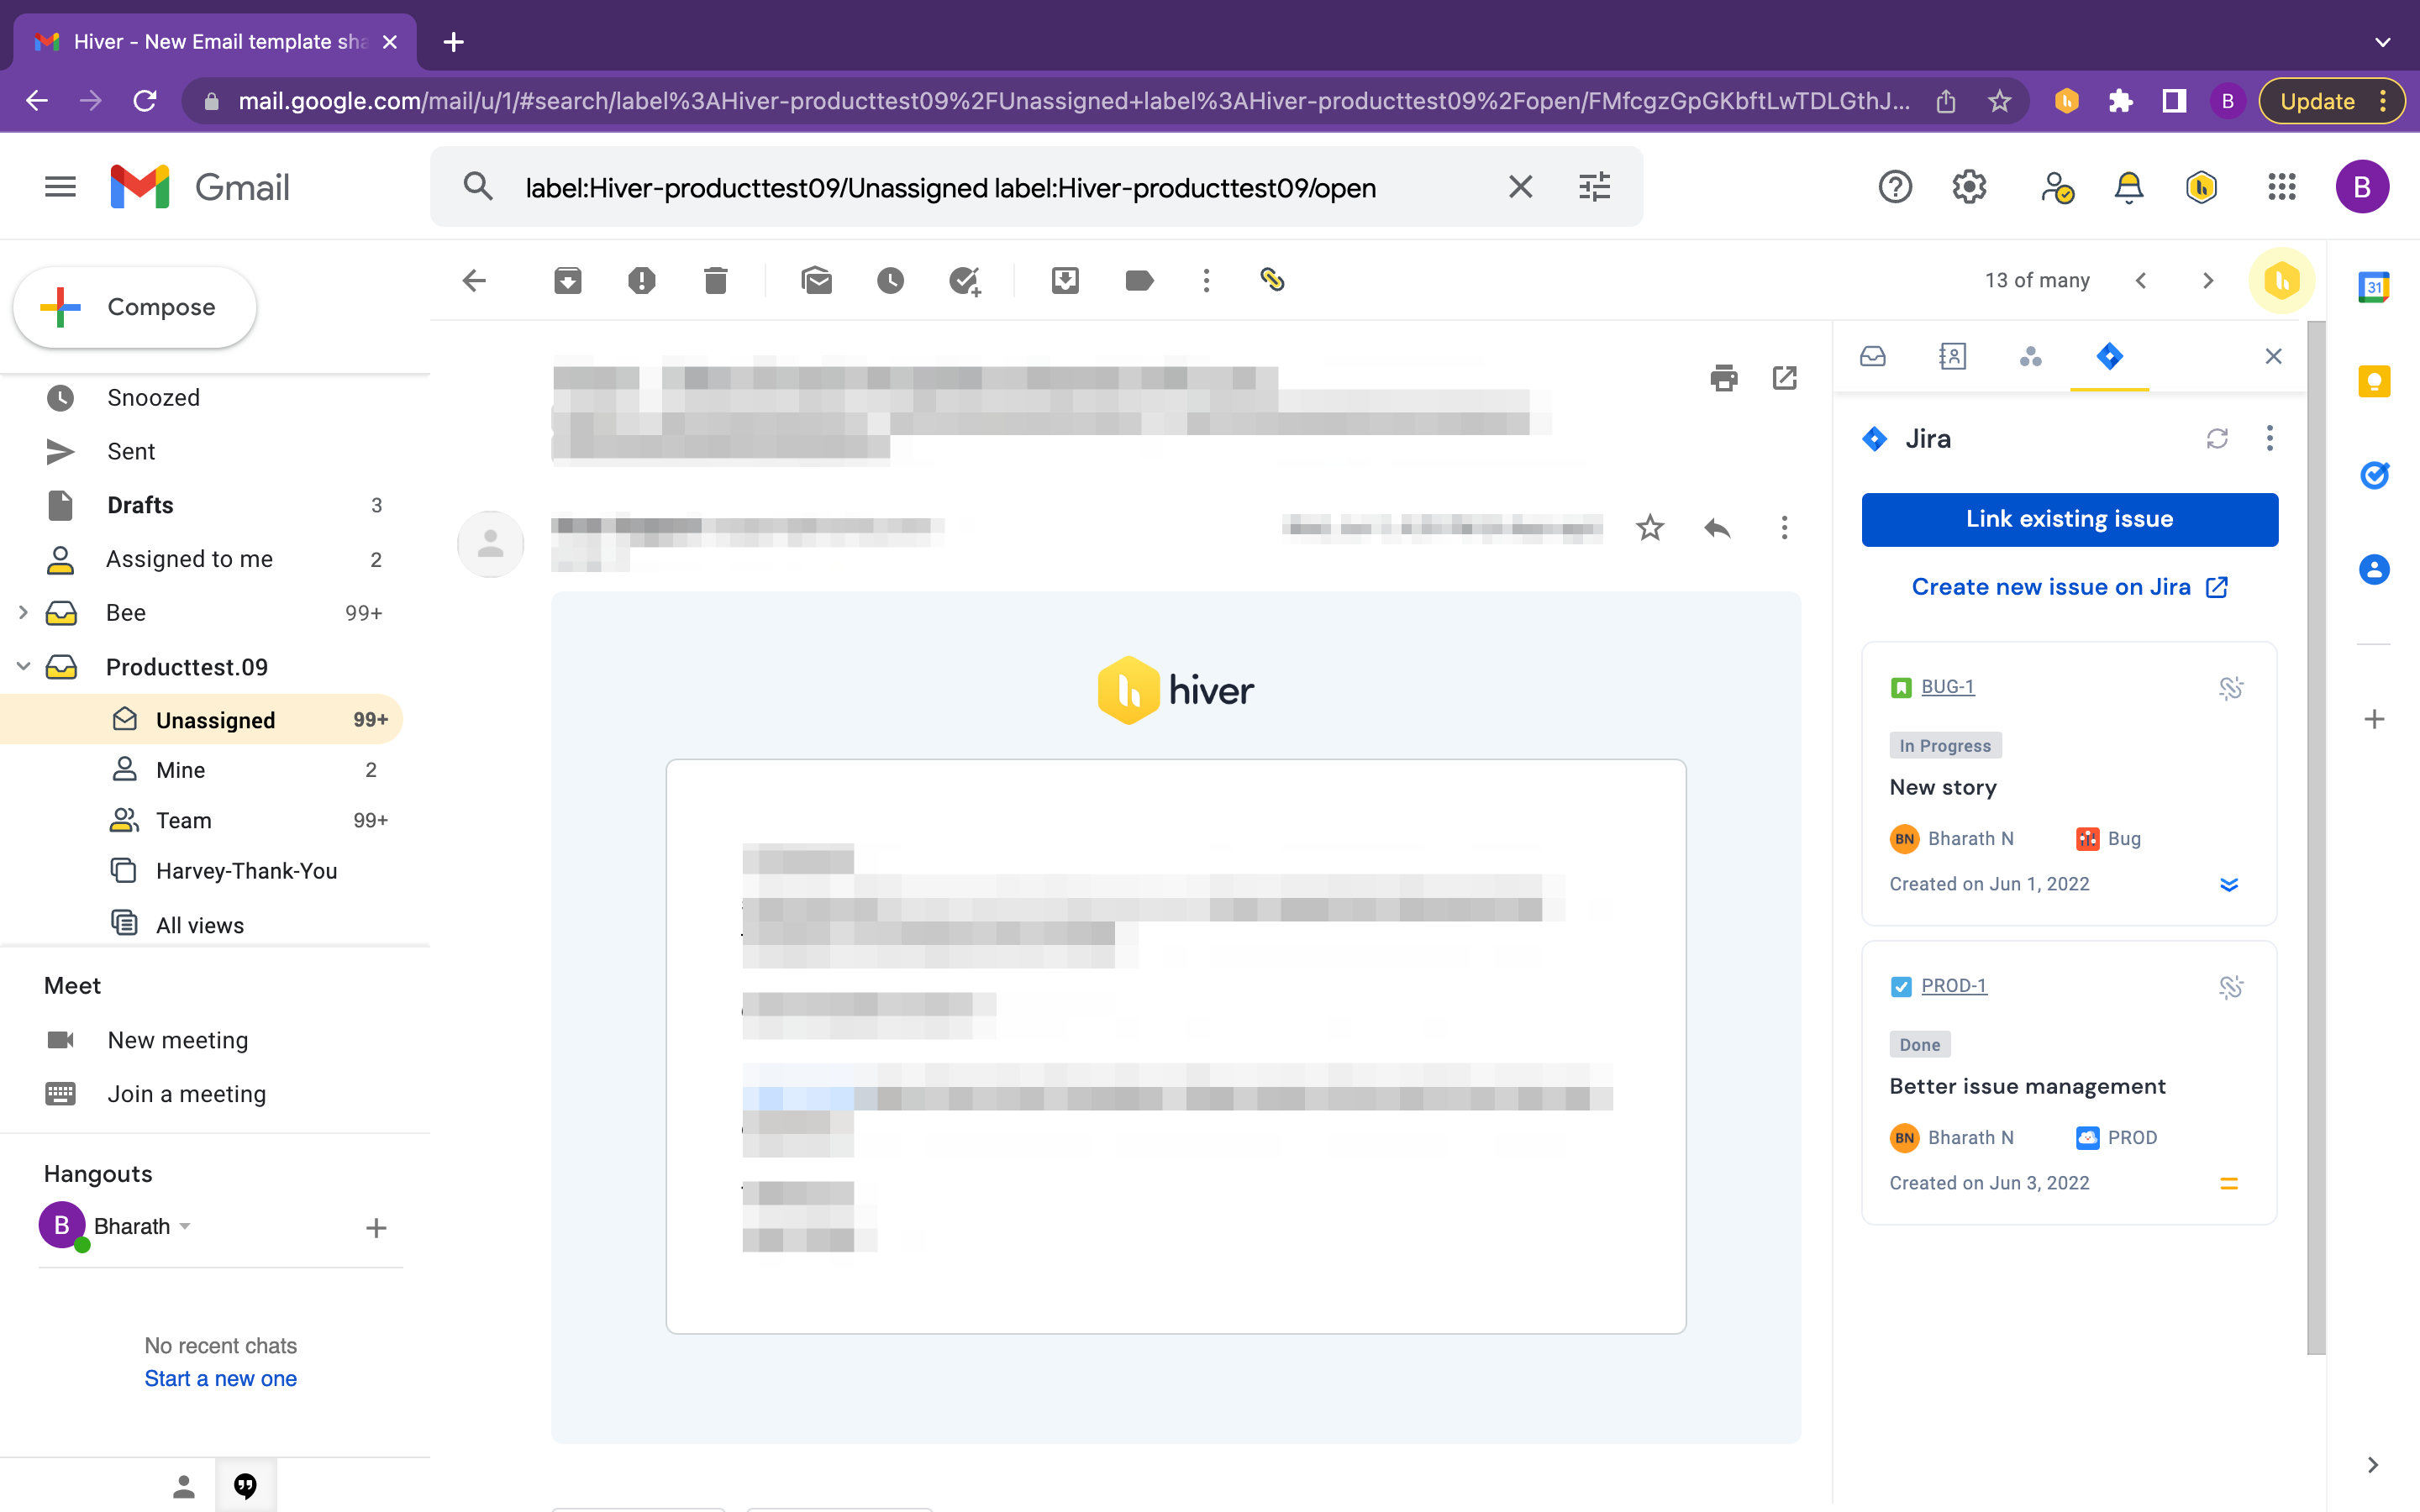Print the email conversation
The width and height of the screenshot is (2420, 1512).
(x=1724, y=378)
